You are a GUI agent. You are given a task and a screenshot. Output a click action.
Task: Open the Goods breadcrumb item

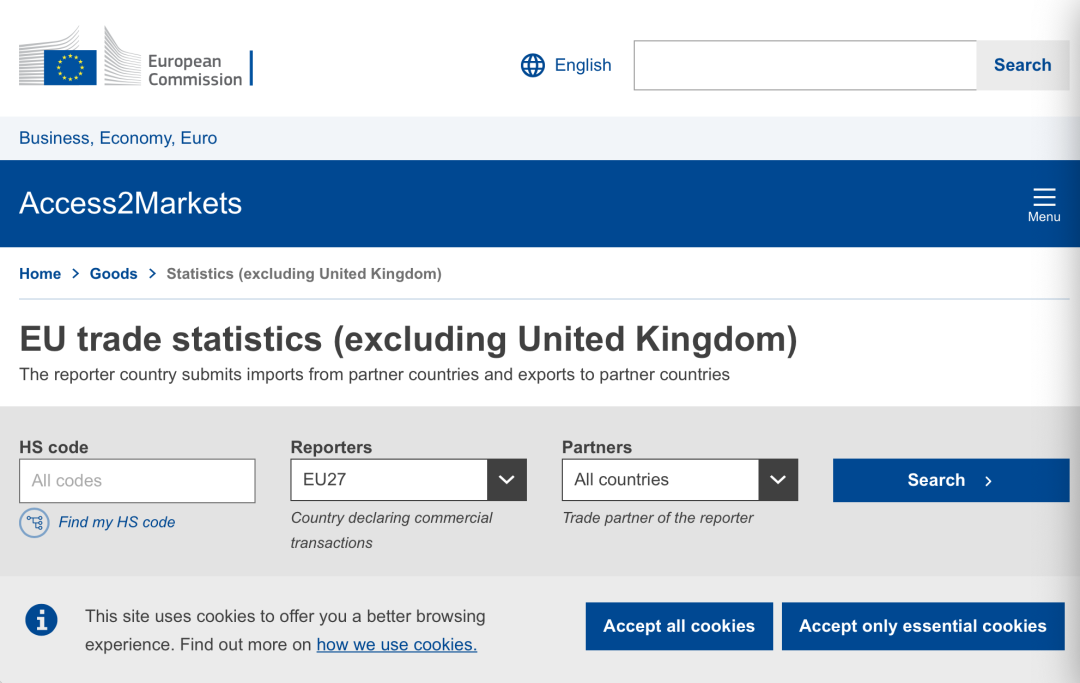pyautogui.click(x=113, y=274)
